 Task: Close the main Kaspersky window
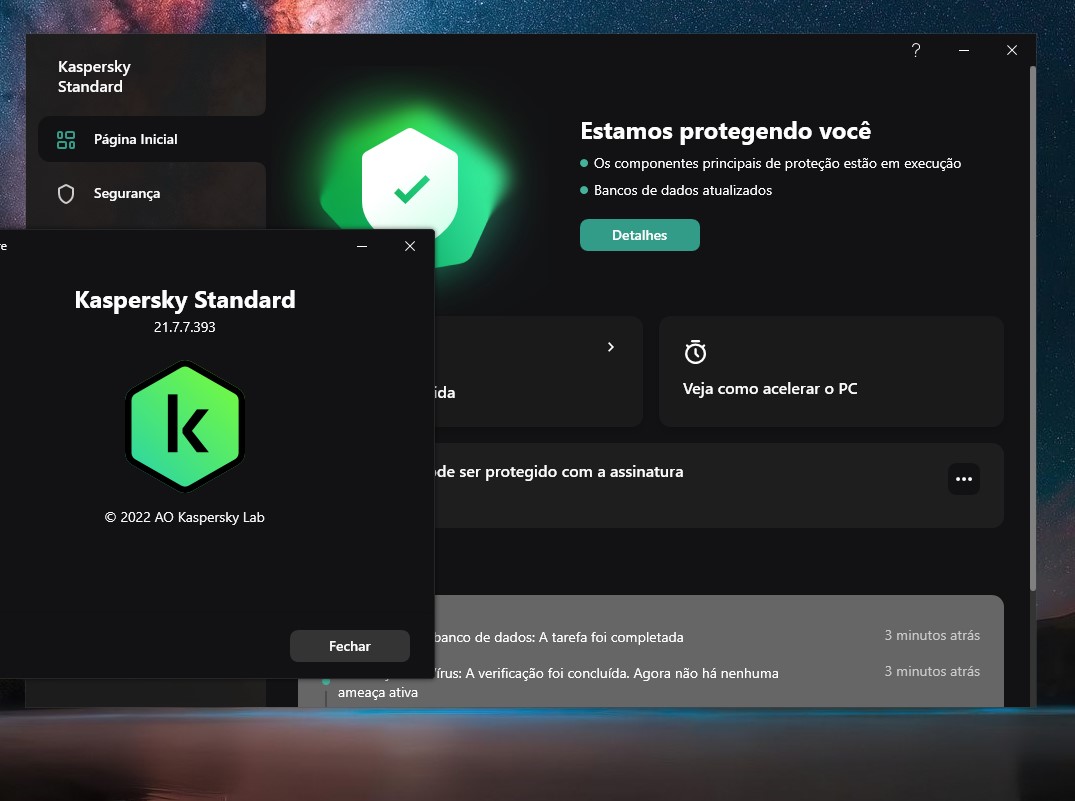tap(1012, 50)
